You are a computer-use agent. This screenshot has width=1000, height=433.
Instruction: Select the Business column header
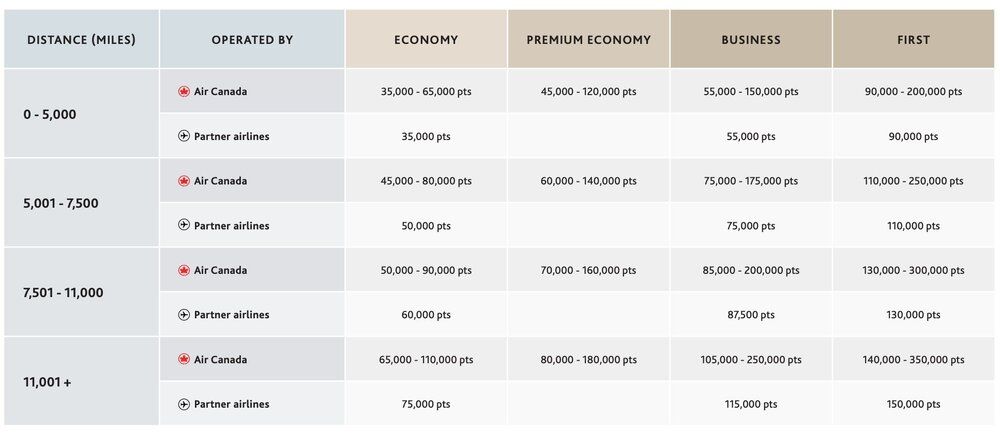click(751, 40)
